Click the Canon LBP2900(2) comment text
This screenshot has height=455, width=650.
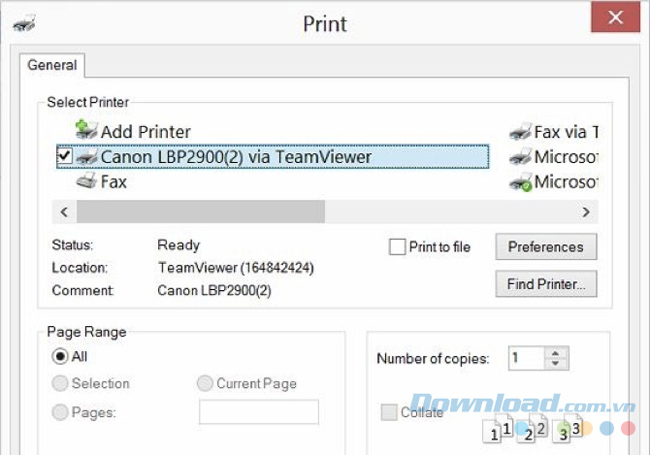click(214, 290)
